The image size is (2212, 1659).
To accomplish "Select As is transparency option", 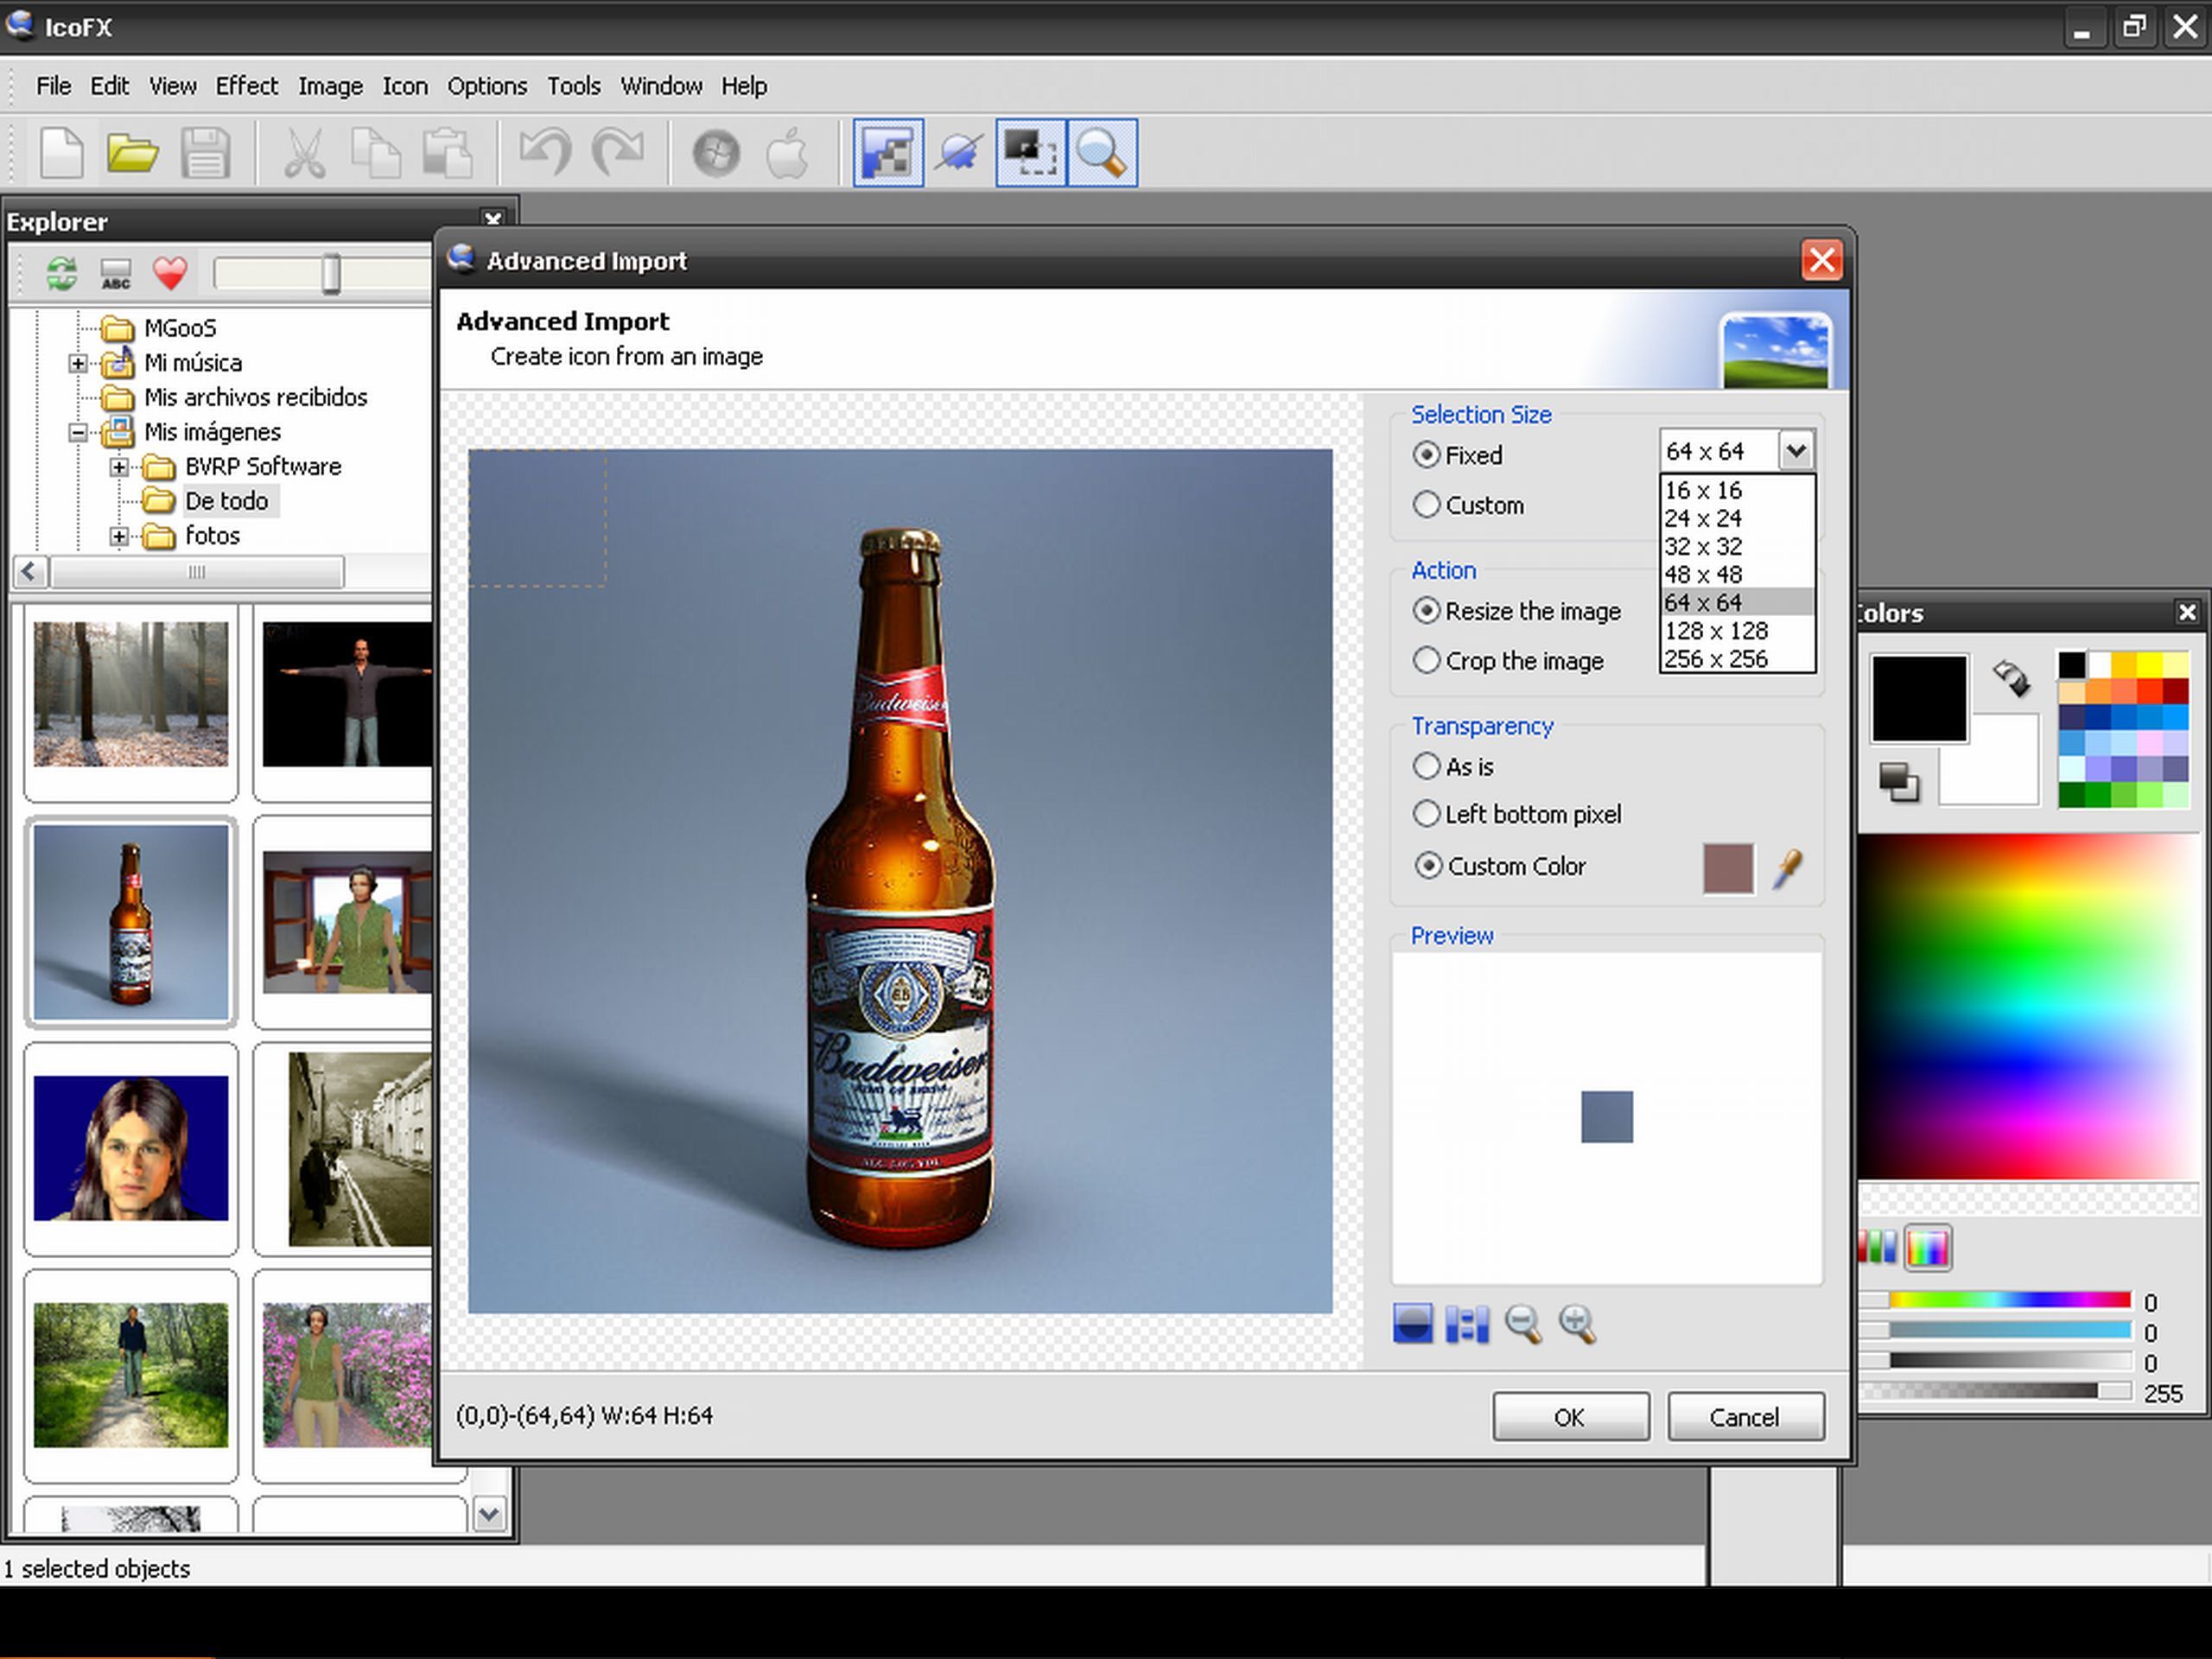I will 1426,766.
